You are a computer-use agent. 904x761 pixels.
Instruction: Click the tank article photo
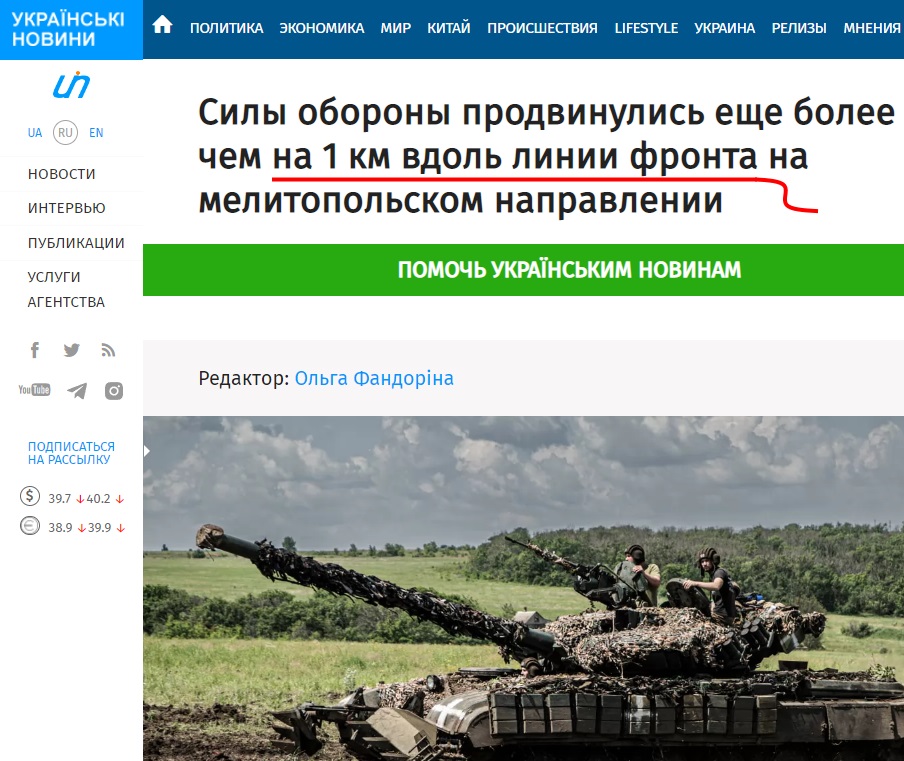pyautogui.click(x=523, y=589)
